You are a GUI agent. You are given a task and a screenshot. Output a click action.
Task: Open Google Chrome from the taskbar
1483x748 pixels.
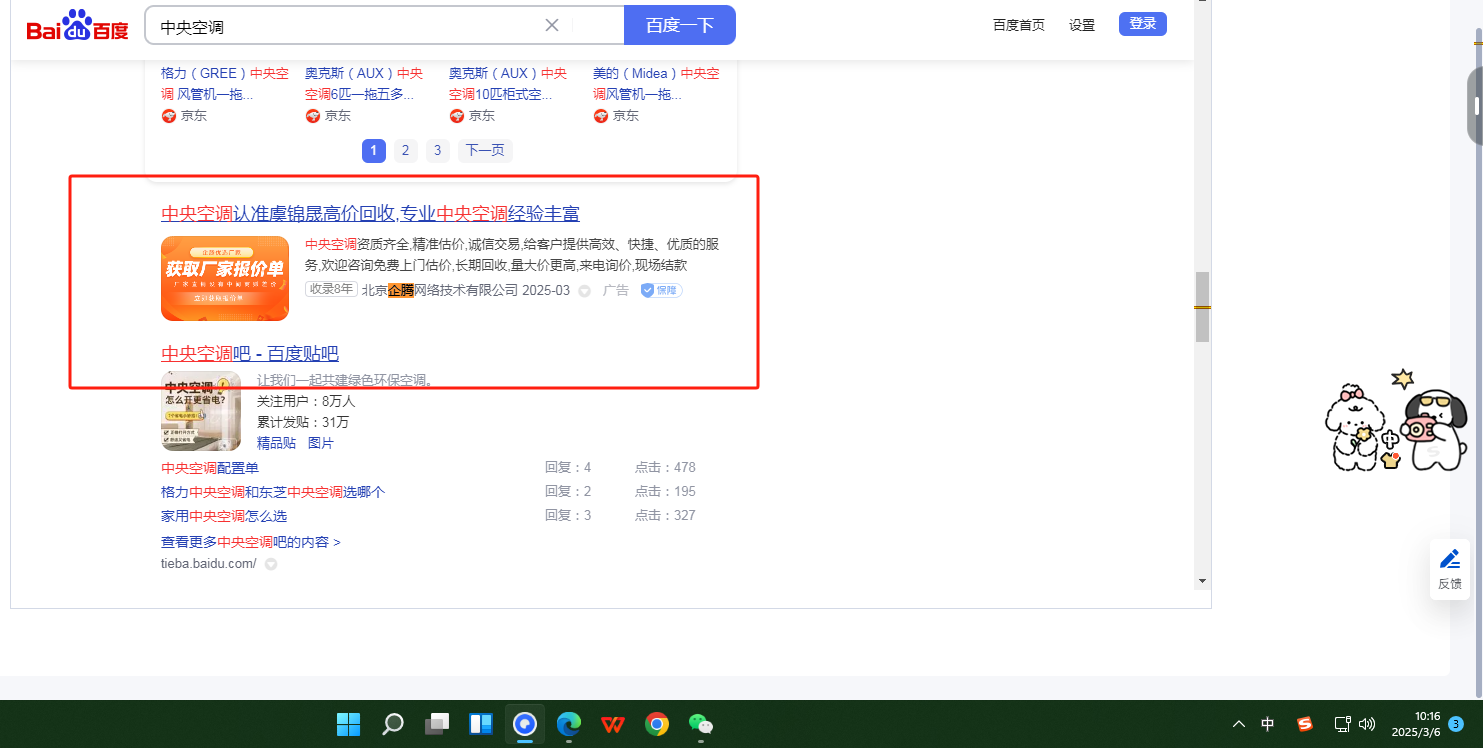[657, 724]
